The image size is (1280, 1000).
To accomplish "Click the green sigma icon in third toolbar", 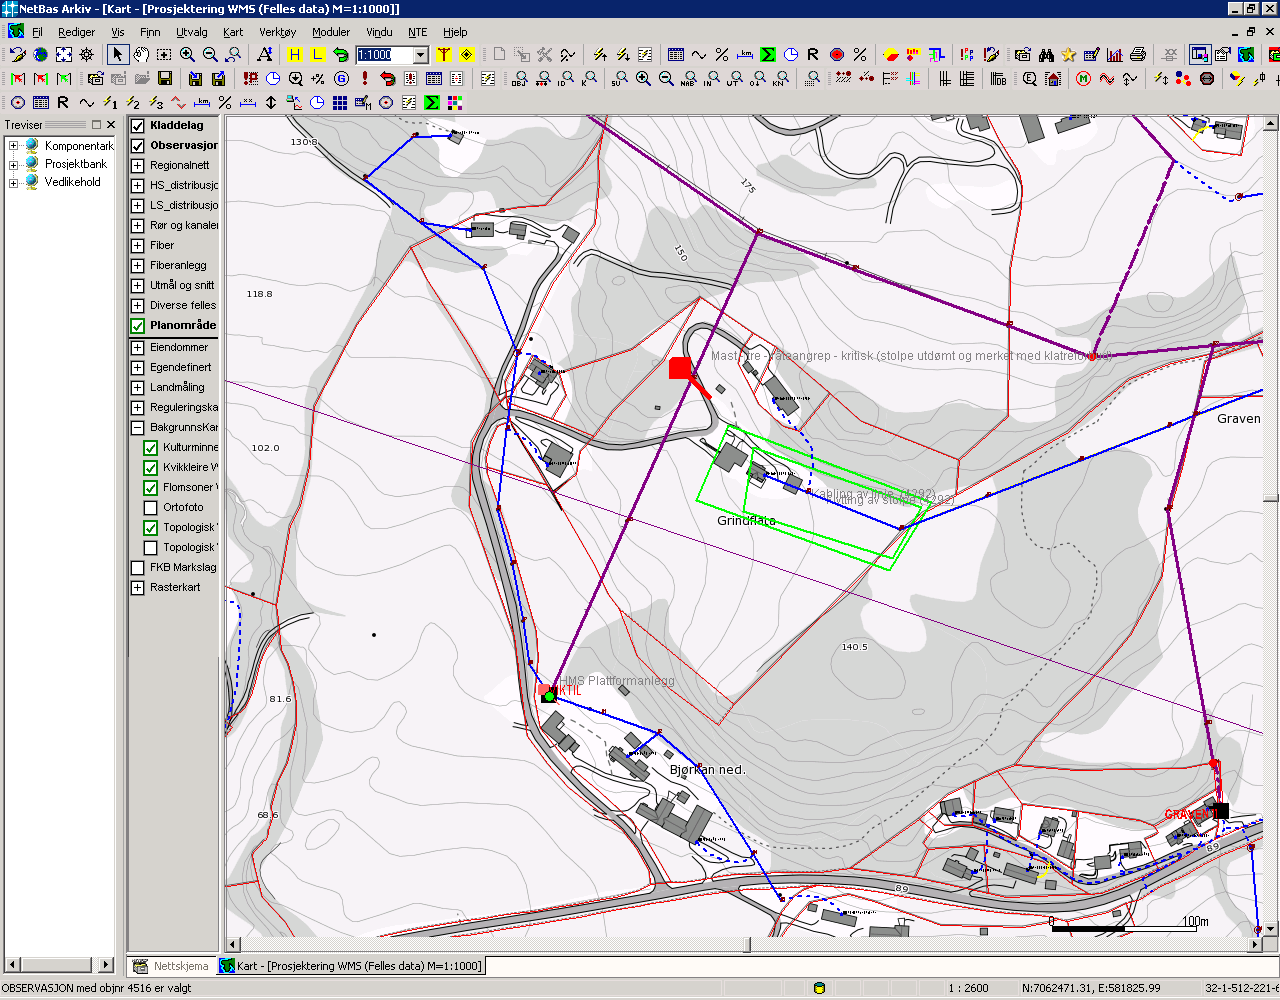I will click(x=432, y=102).
